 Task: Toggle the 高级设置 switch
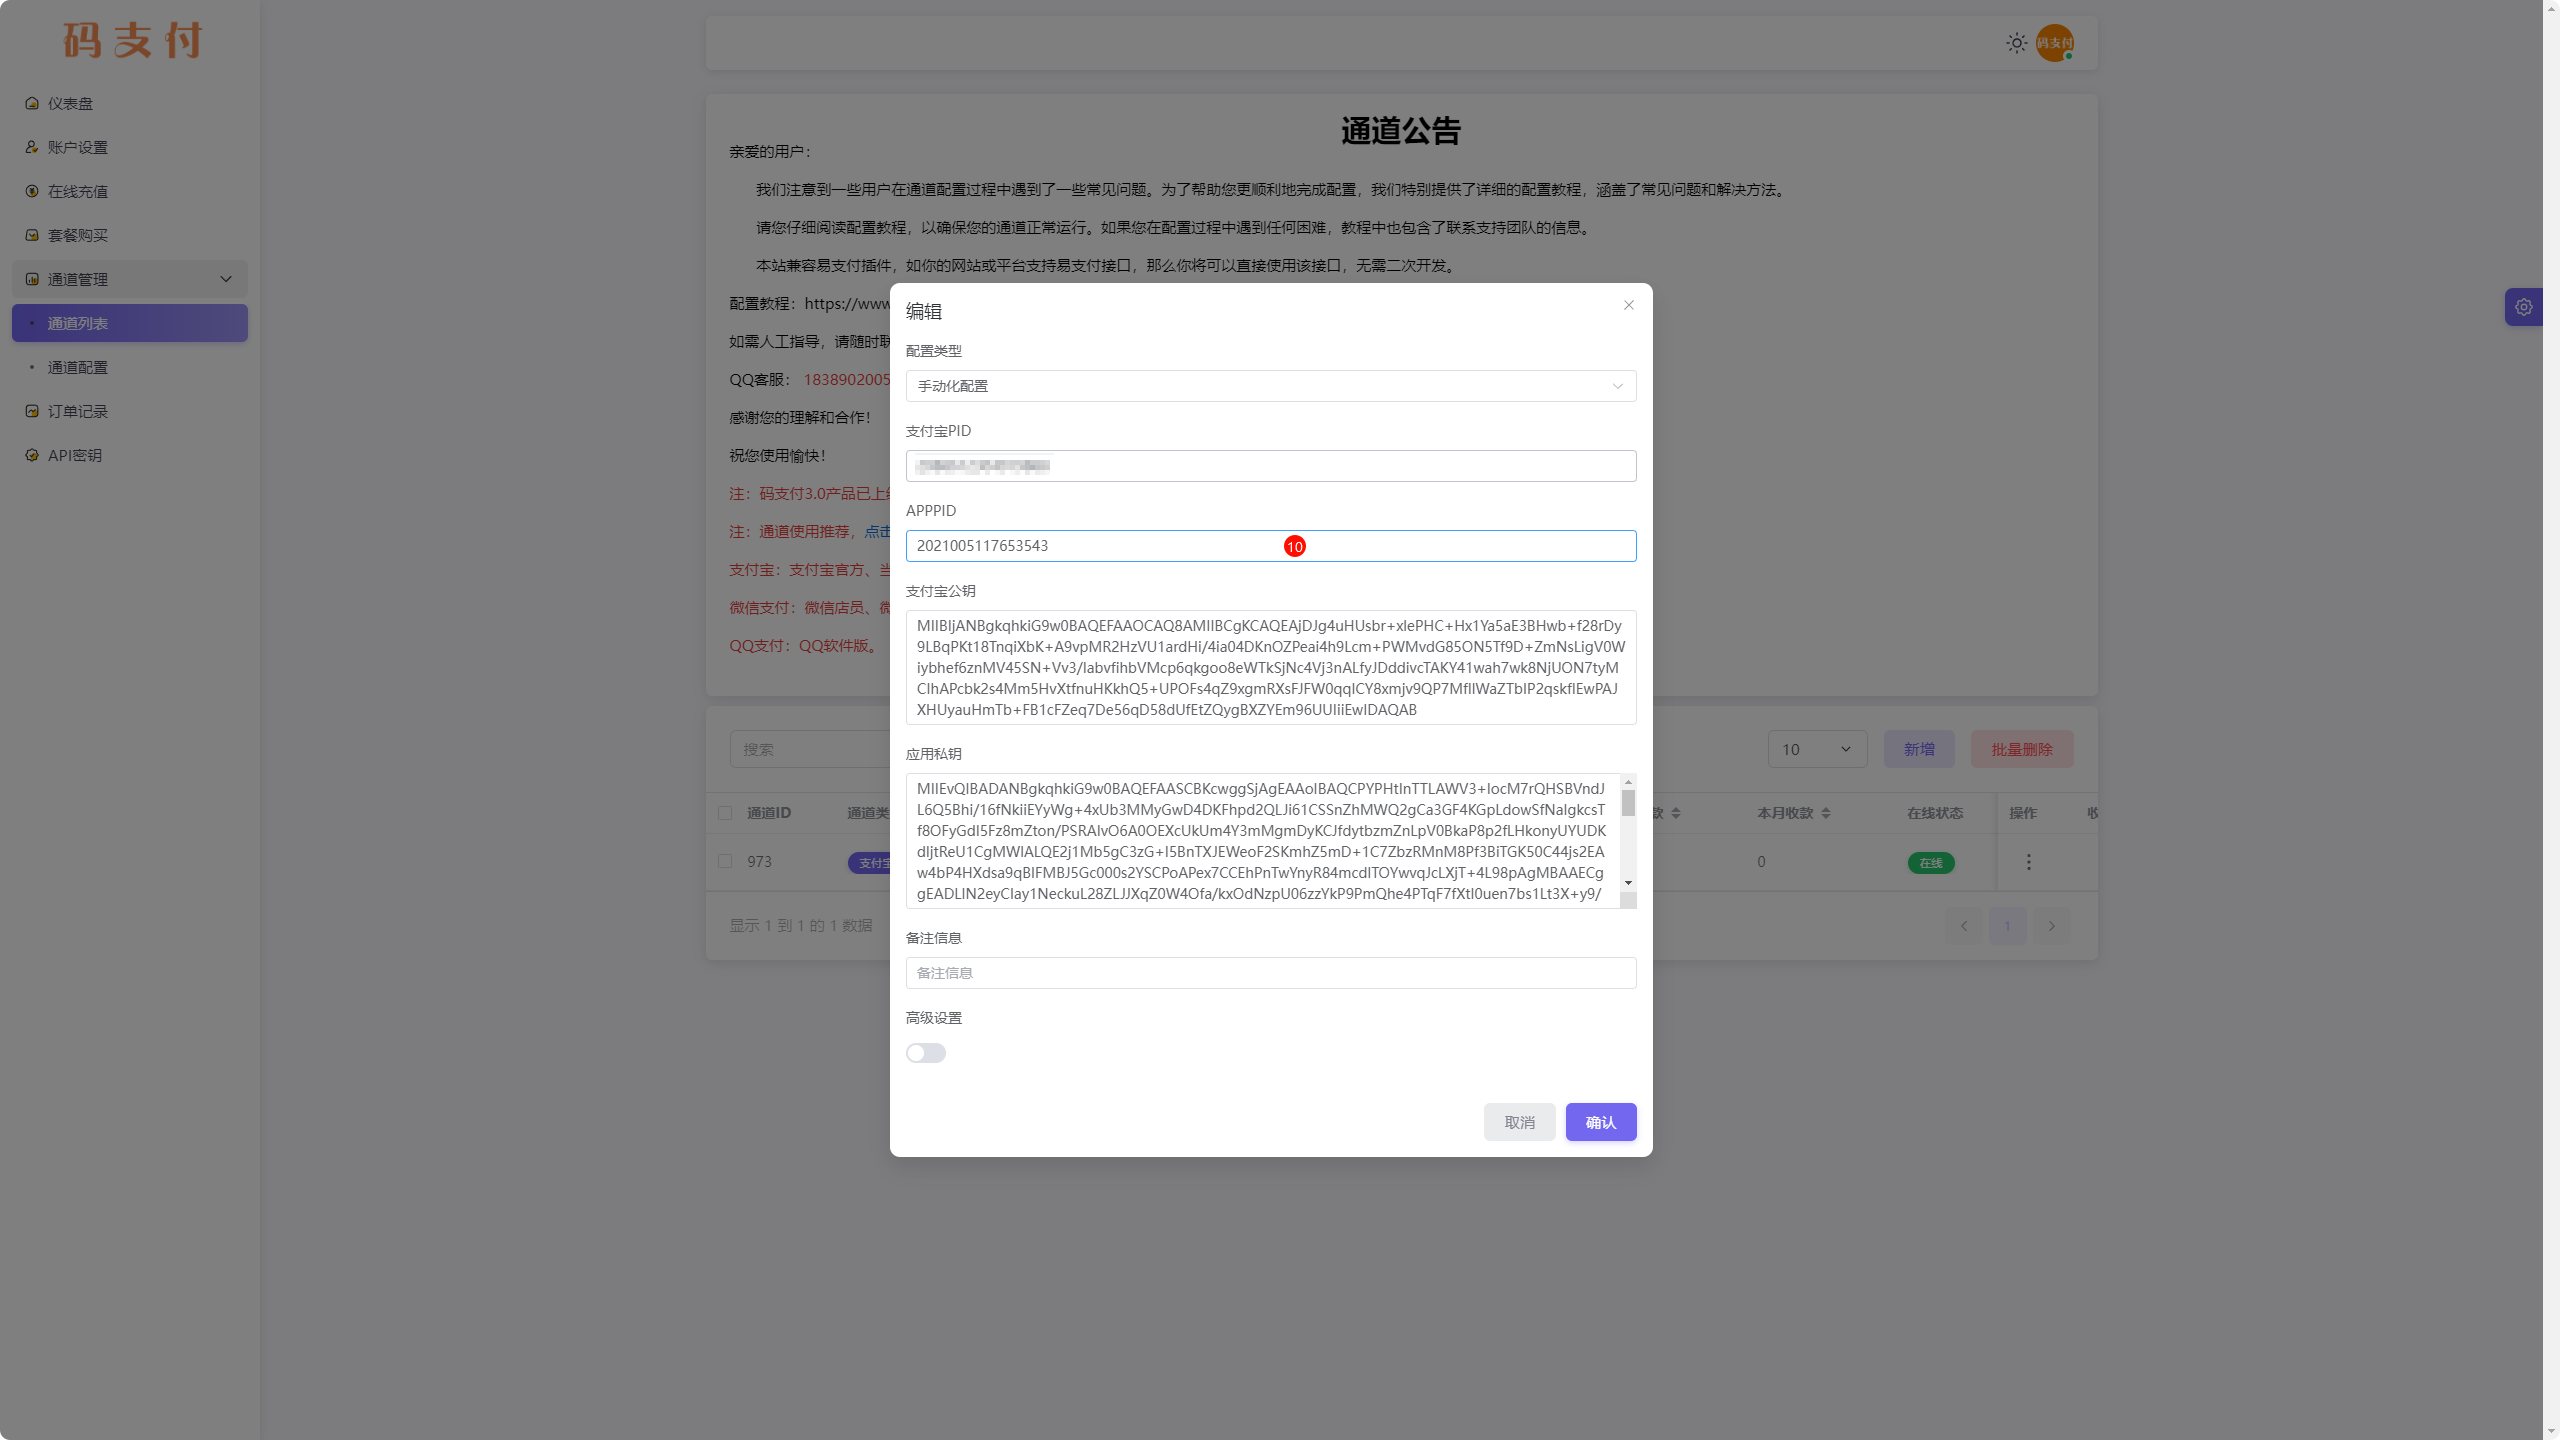925,1053
